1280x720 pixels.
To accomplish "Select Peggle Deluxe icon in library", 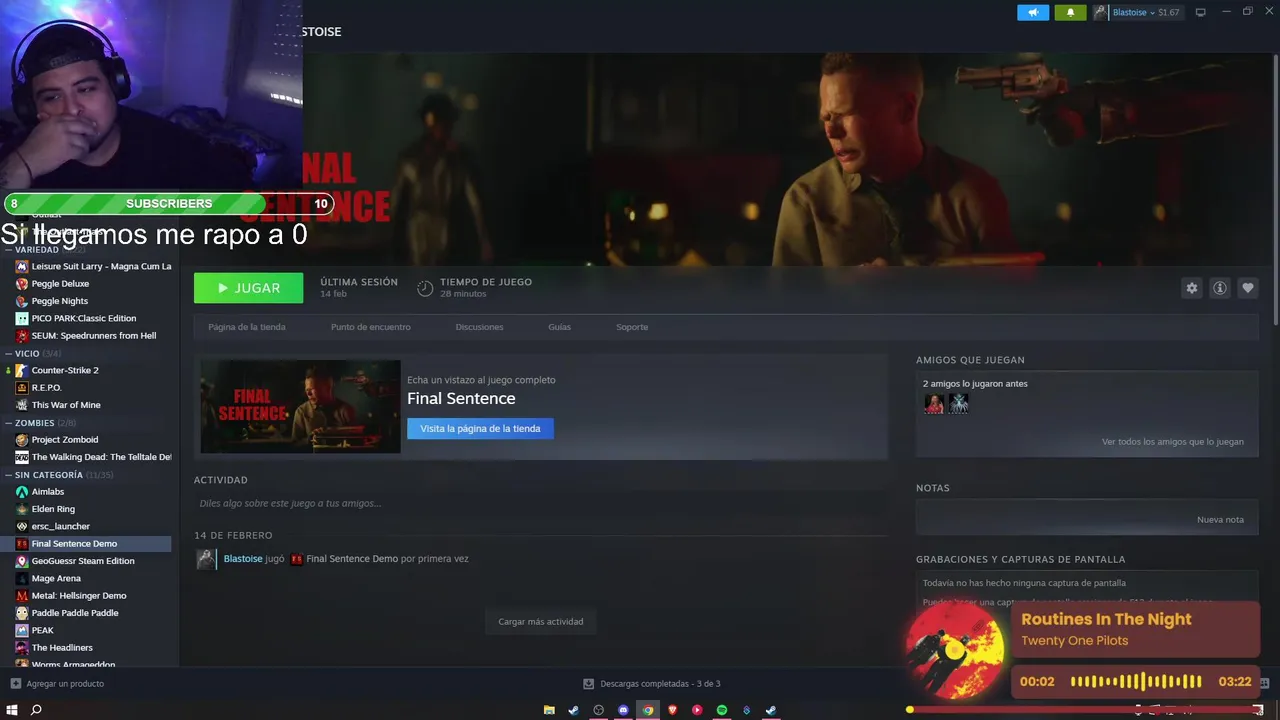I will point(22,284).
